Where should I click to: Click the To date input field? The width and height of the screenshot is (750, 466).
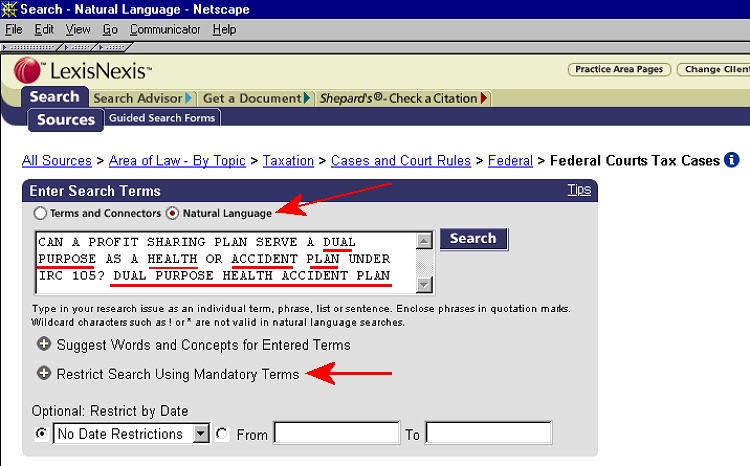(488, 433)
